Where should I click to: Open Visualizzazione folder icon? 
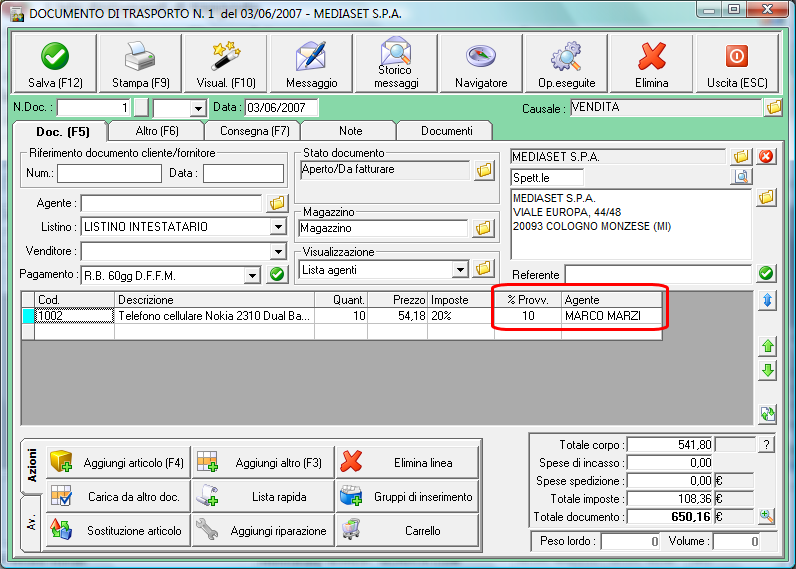point(483,269)
